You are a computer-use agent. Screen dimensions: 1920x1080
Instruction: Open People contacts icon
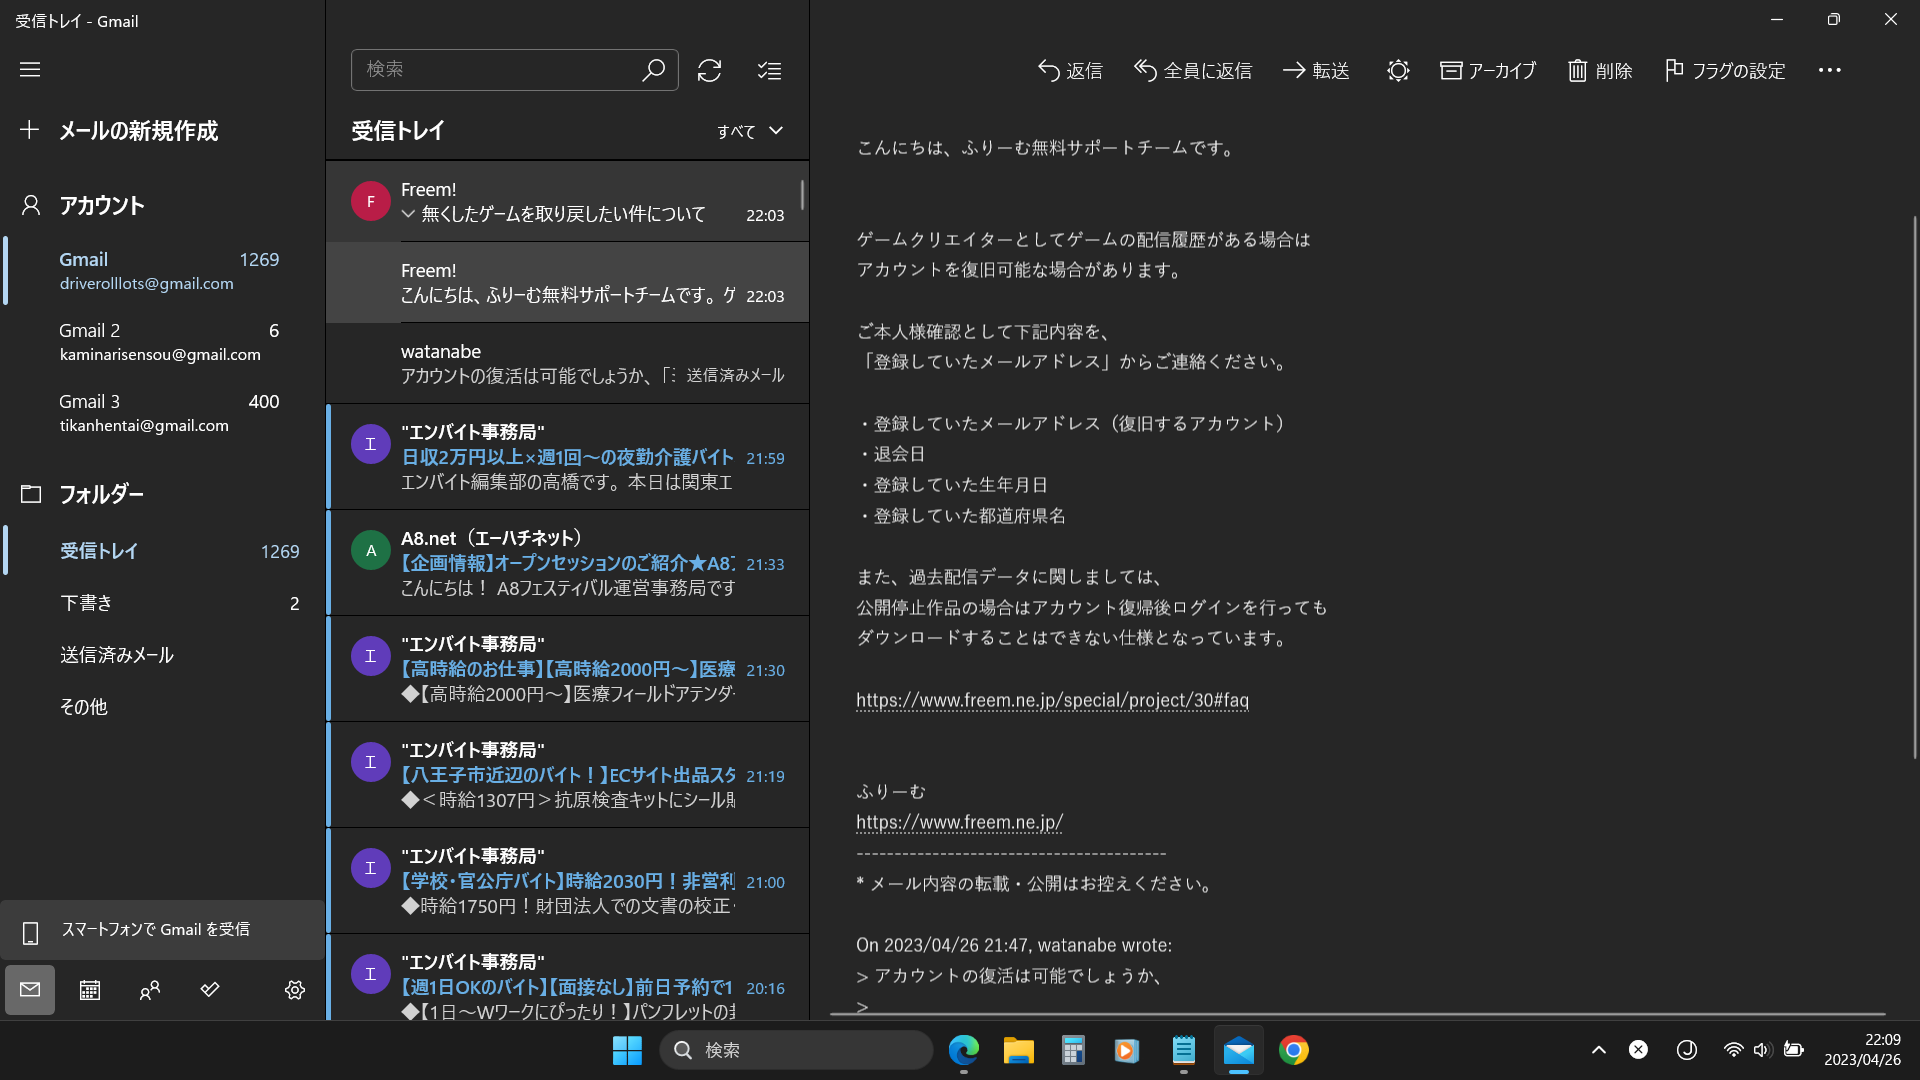click(x=150, y=990)
